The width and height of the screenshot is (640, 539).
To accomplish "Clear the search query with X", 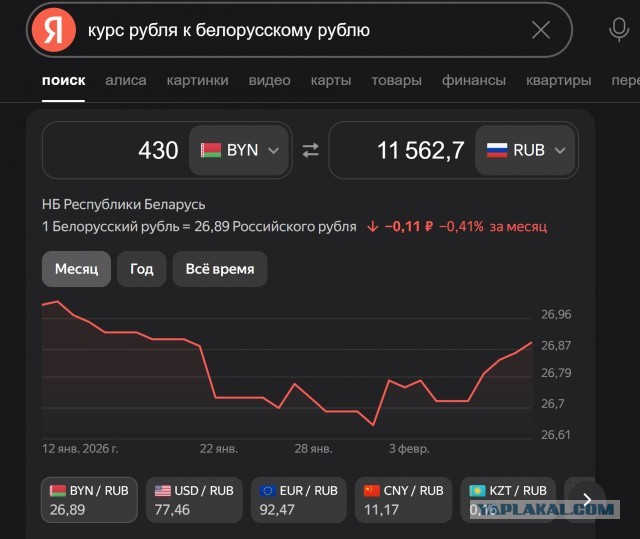I will point(541,30).
